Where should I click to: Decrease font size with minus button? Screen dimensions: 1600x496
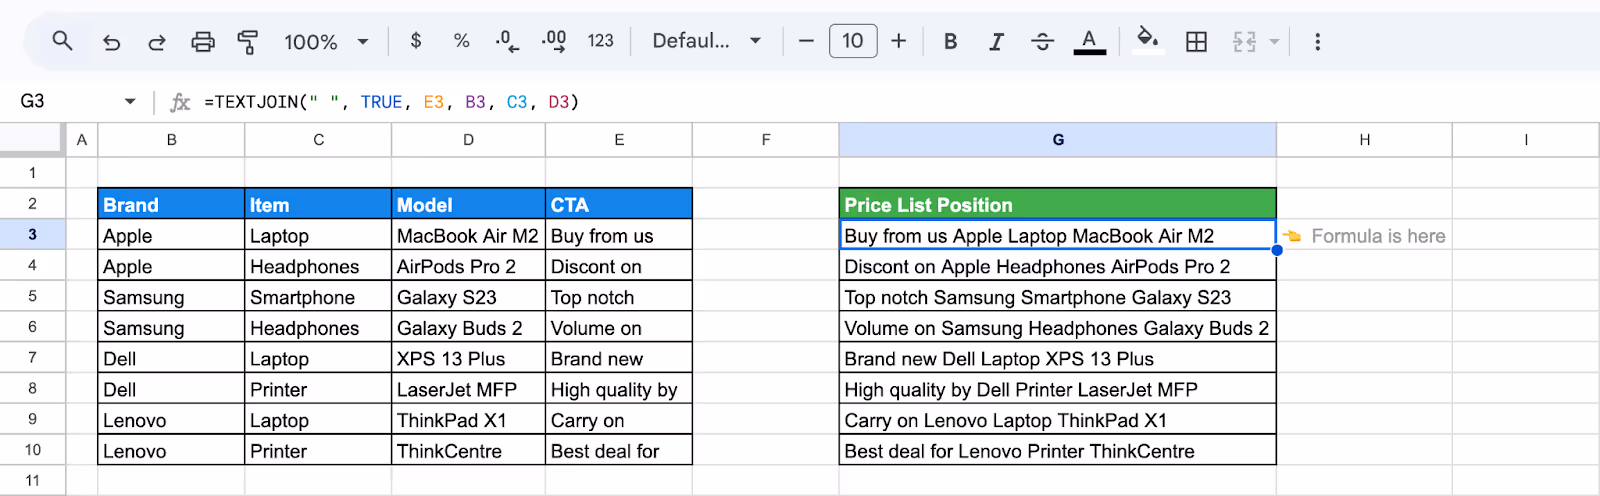pos(806,41)
